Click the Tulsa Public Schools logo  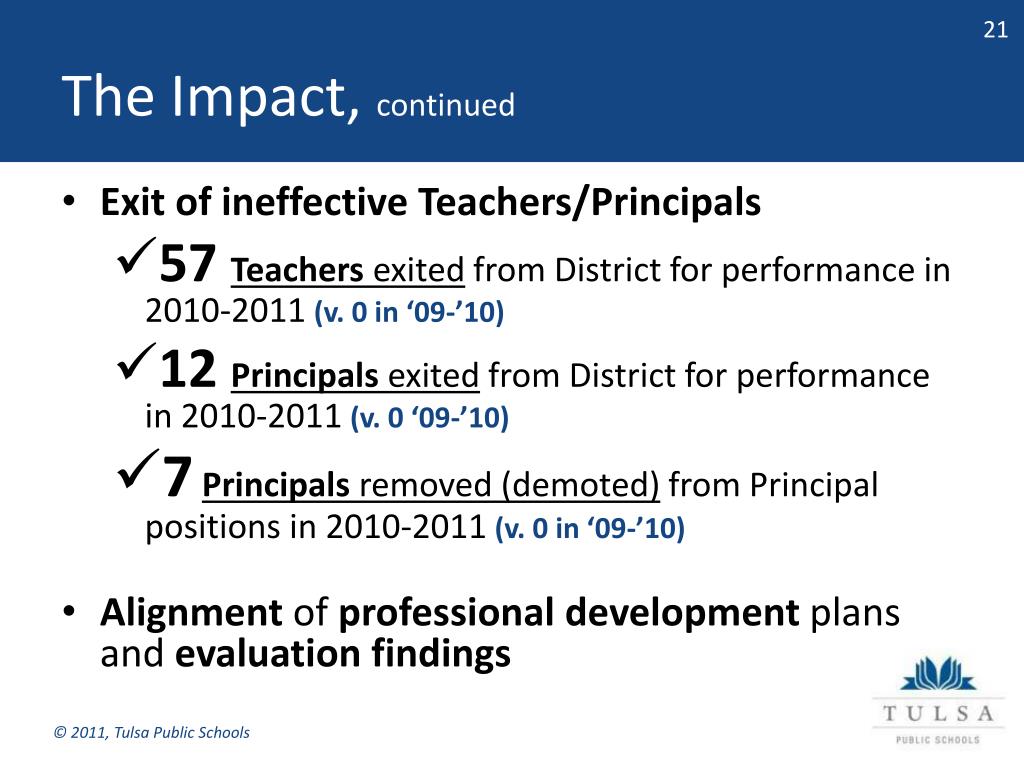tap(938, 700)
